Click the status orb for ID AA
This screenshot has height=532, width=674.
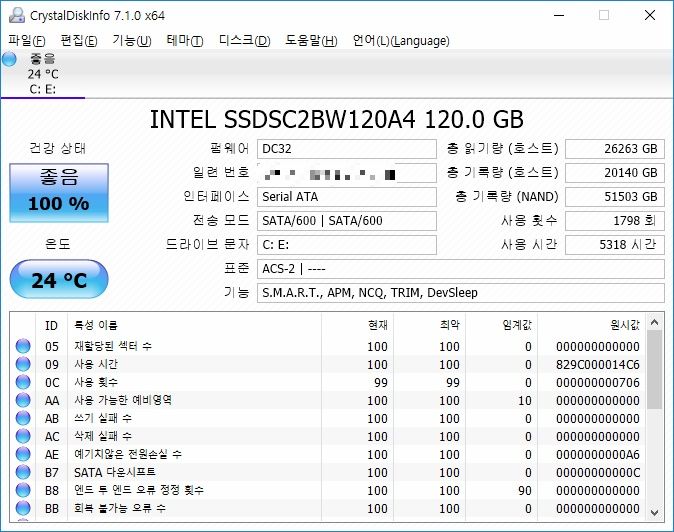pos(23,401)
